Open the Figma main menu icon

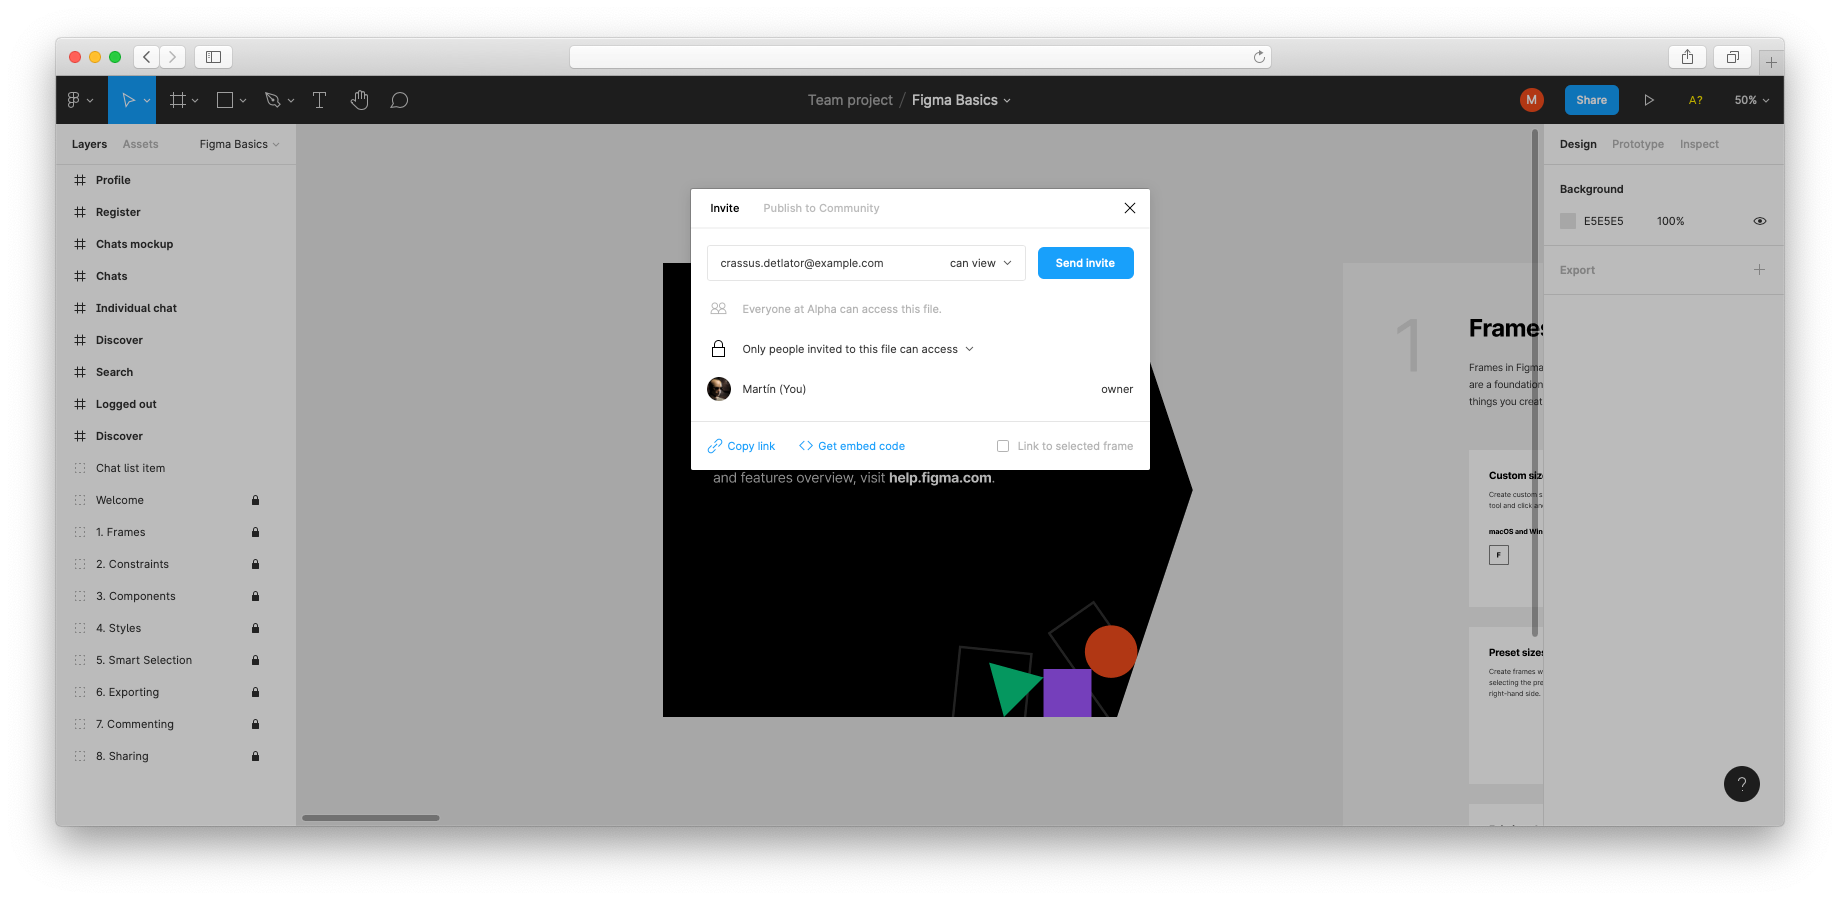[x=74, y=100]
